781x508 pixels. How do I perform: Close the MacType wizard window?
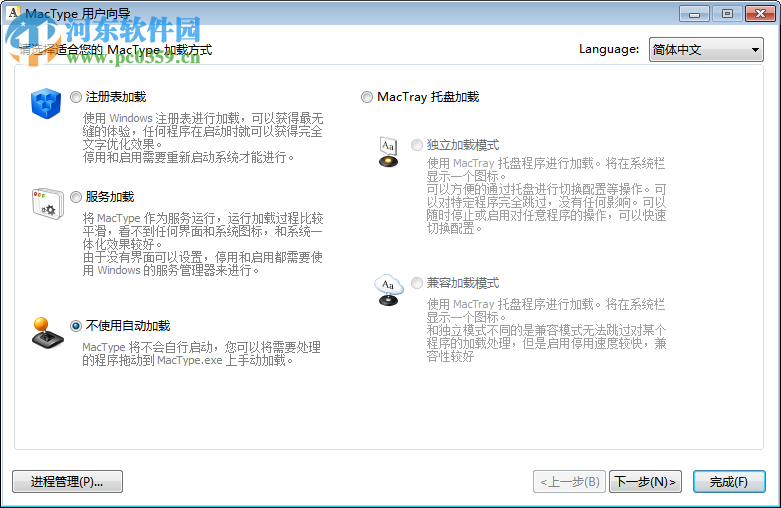(x=760, y=13)
